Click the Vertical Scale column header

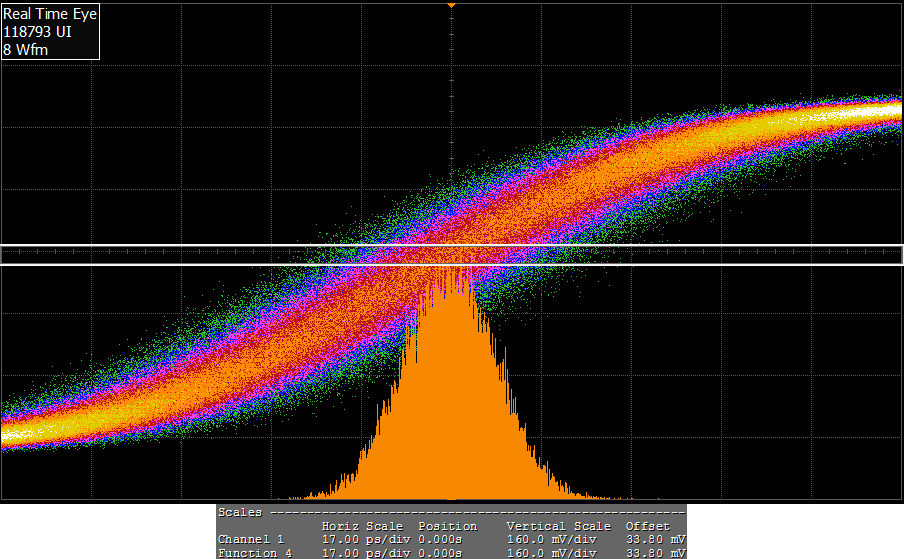pyautogui.click(x=558, y=526)
